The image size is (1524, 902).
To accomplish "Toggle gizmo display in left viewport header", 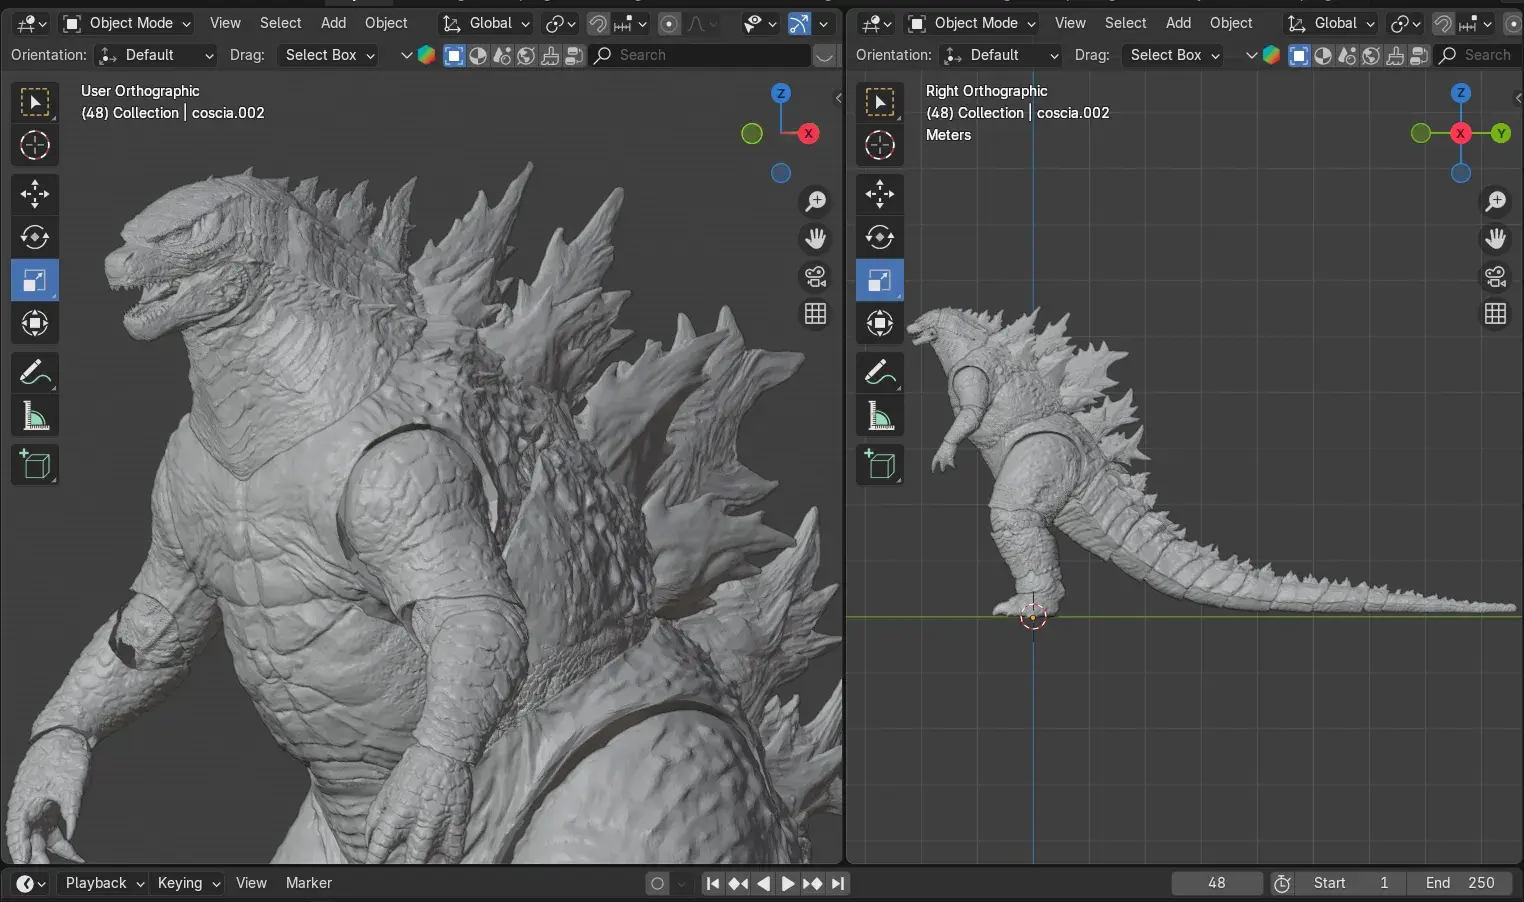I will point(799,23).
